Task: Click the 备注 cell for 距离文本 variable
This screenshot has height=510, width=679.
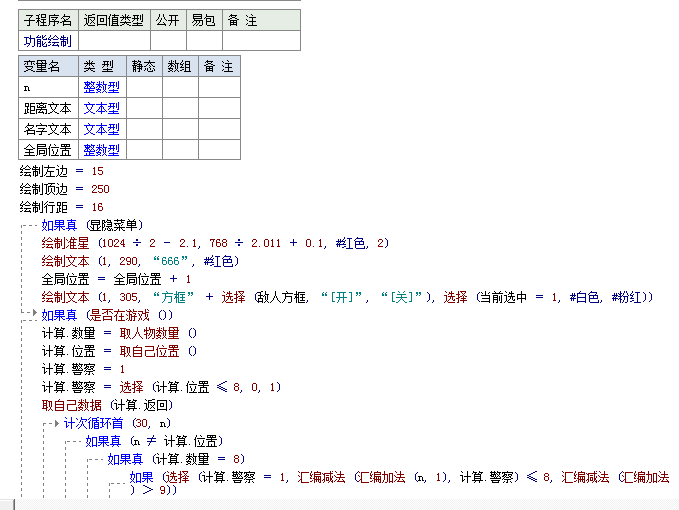Action: 219,108
